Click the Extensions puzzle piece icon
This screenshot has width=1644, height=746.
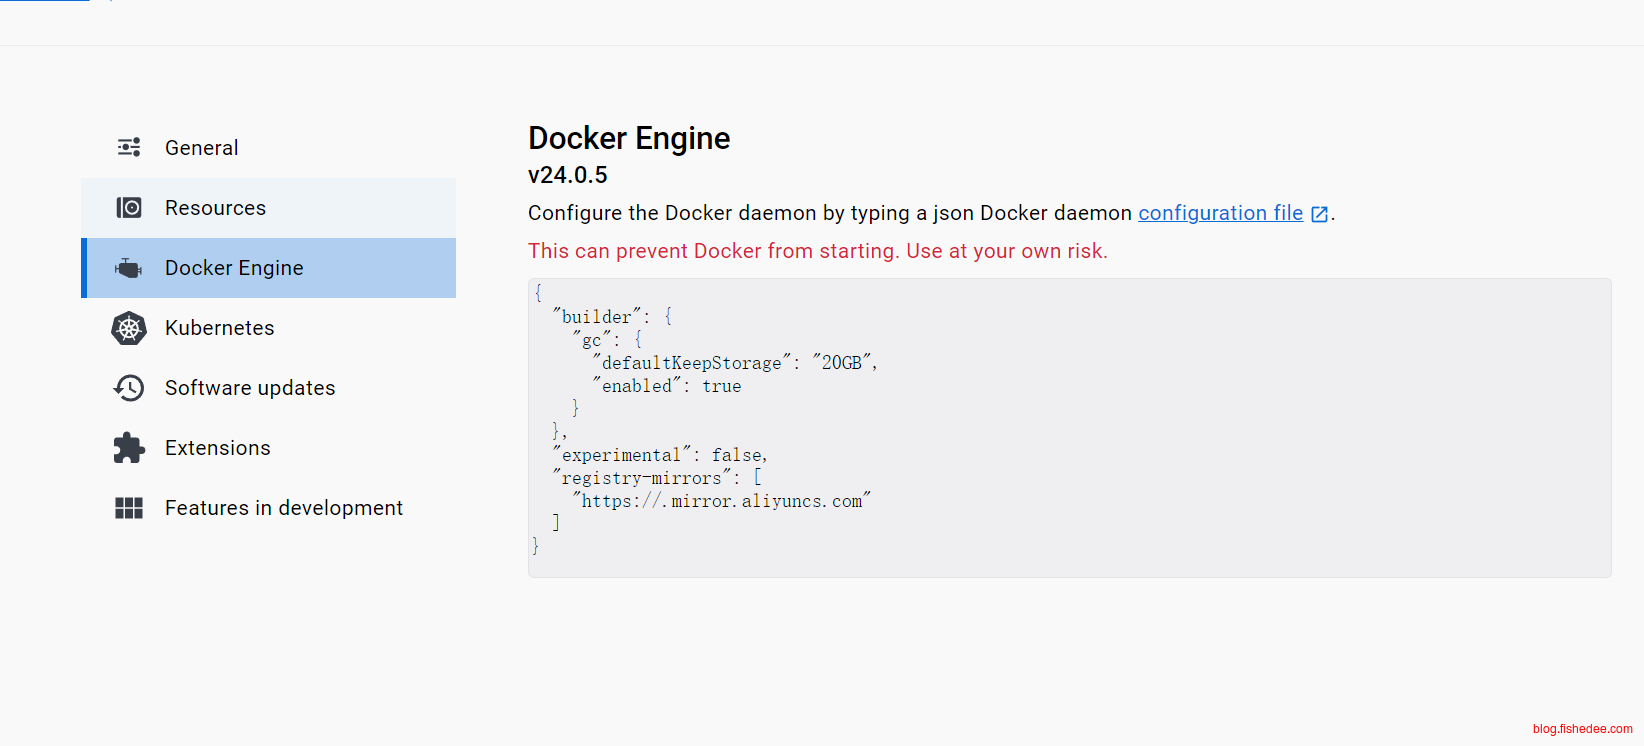[x=129, y=448]
